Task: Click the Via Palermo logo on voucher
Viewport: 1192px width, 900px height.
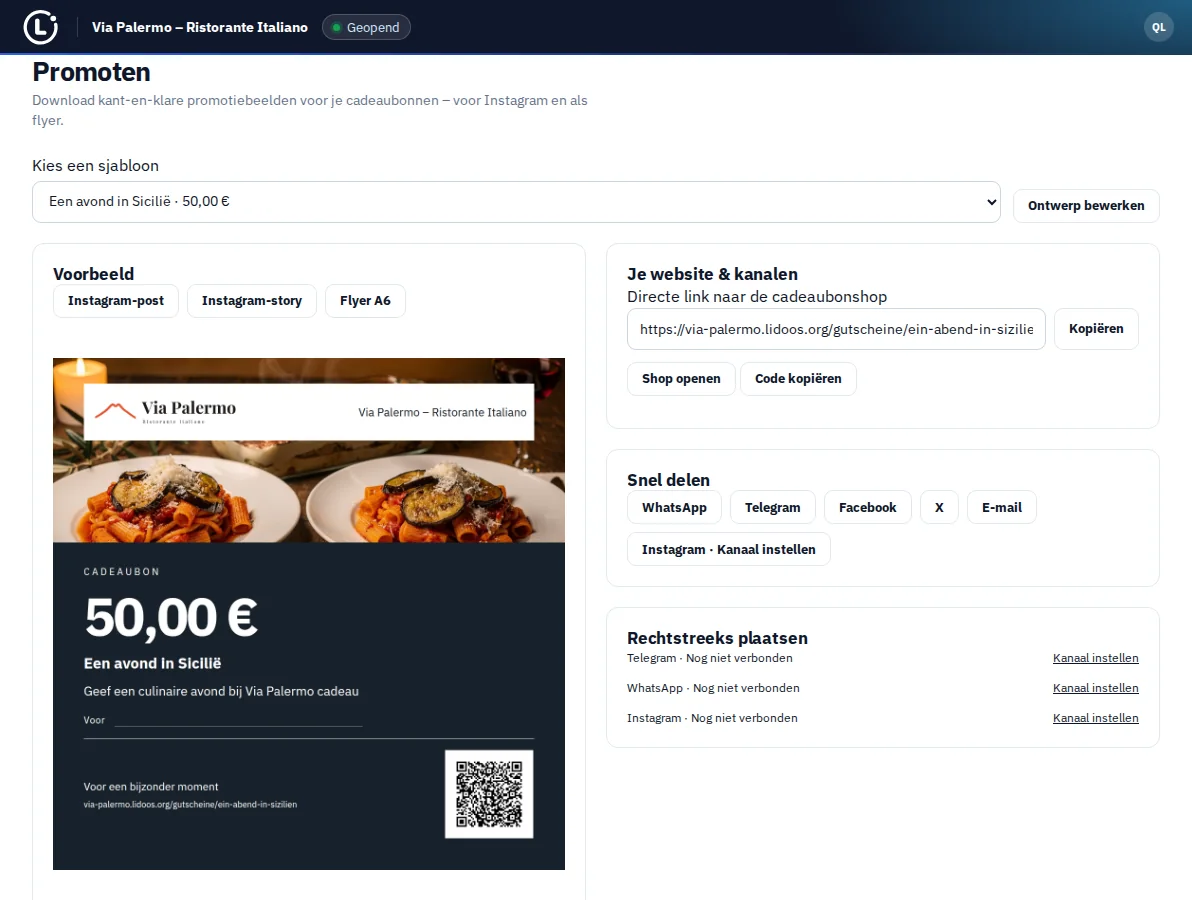Action: [166, 410]
